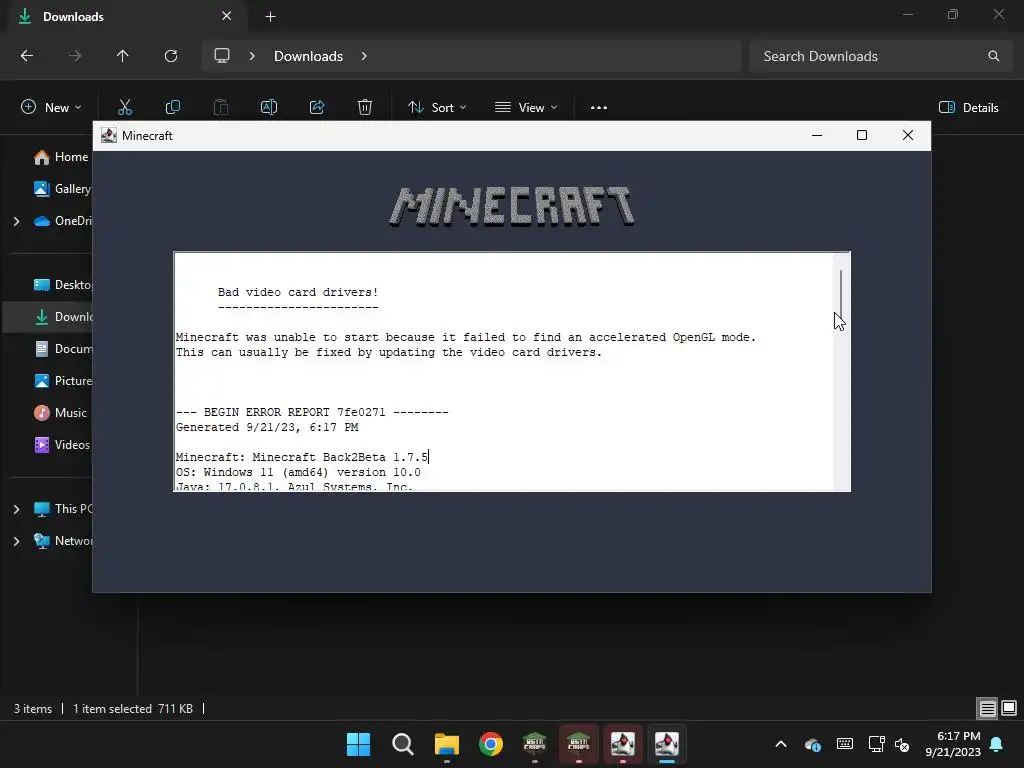Click '1 item selected 711 KB' status text
1024x768 pixels.
tap(133, 709)
